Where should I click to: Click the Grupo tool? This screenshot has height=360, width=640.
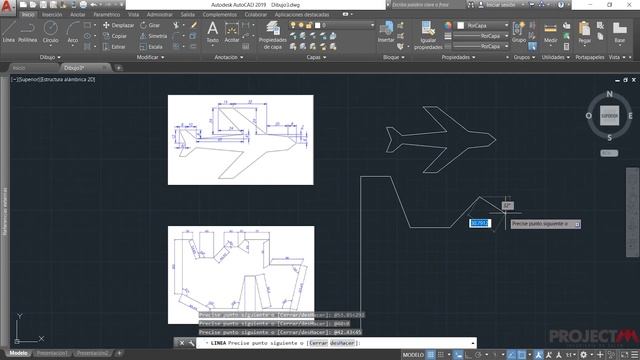pyautogui.click(x=519, y=32)
